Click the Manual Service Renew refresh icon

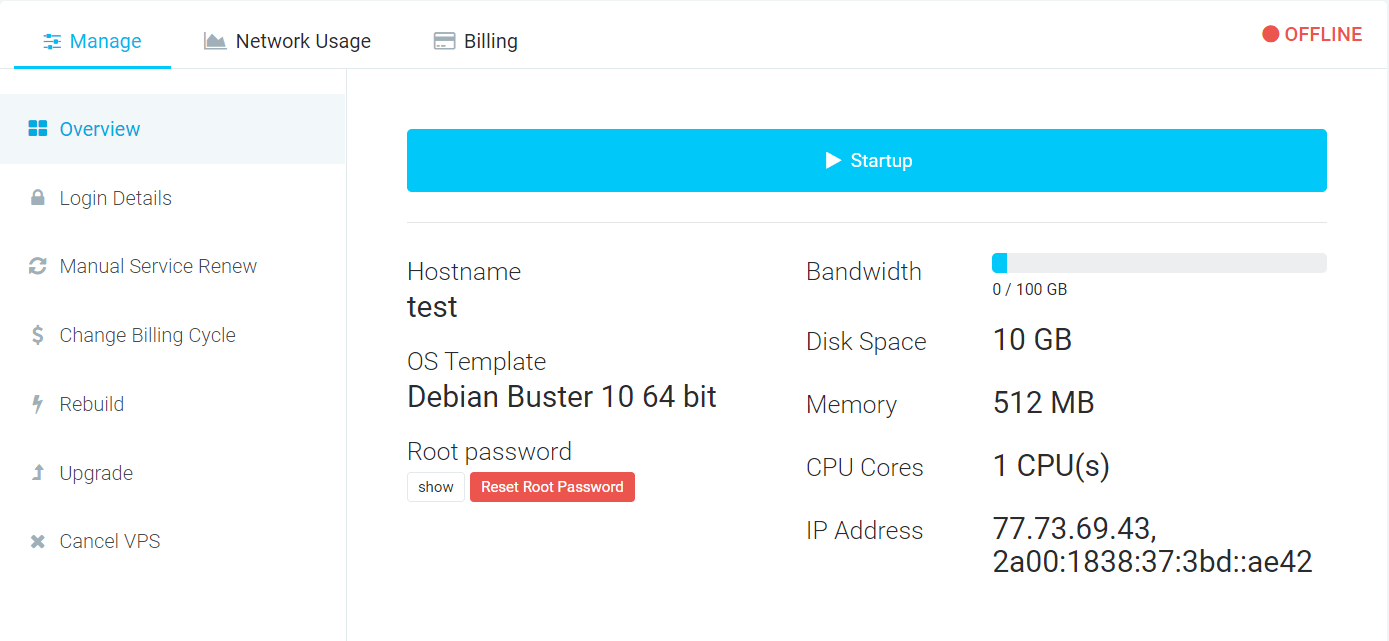click(x=36, y=265)
